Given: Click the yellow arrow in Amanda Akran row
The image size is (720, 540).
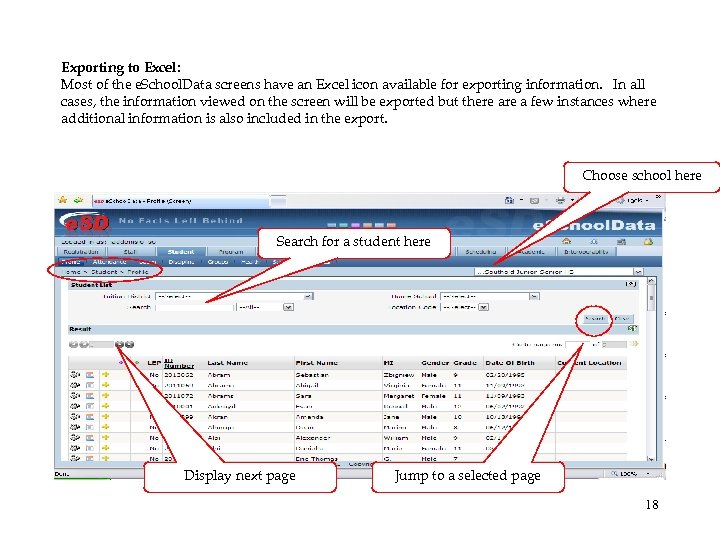Looking at the screenshot, I should [106, 417].
